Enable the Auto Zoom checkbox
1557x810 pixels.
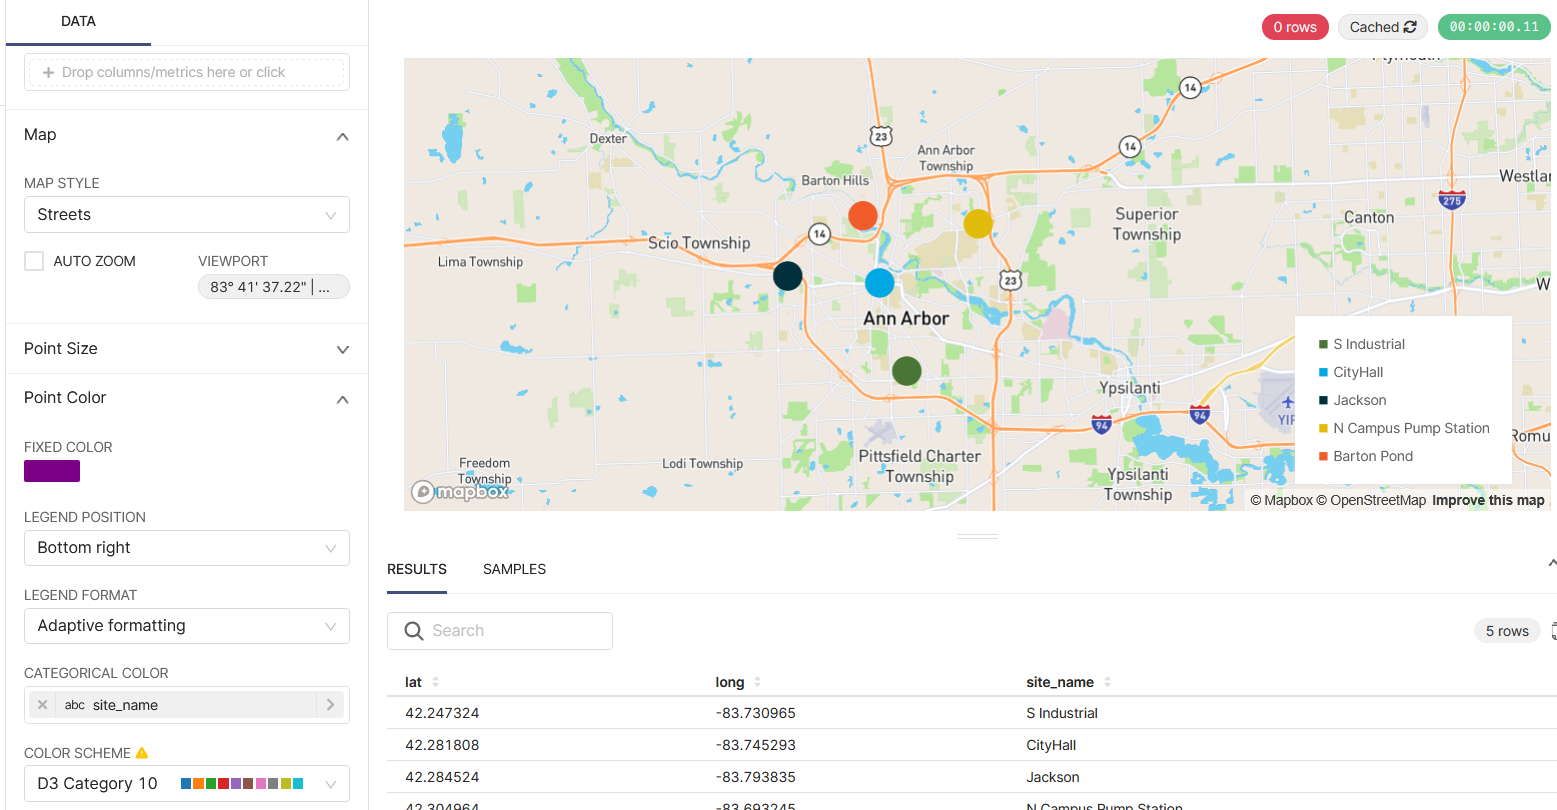pyautogui.click(x=34, y=261)
